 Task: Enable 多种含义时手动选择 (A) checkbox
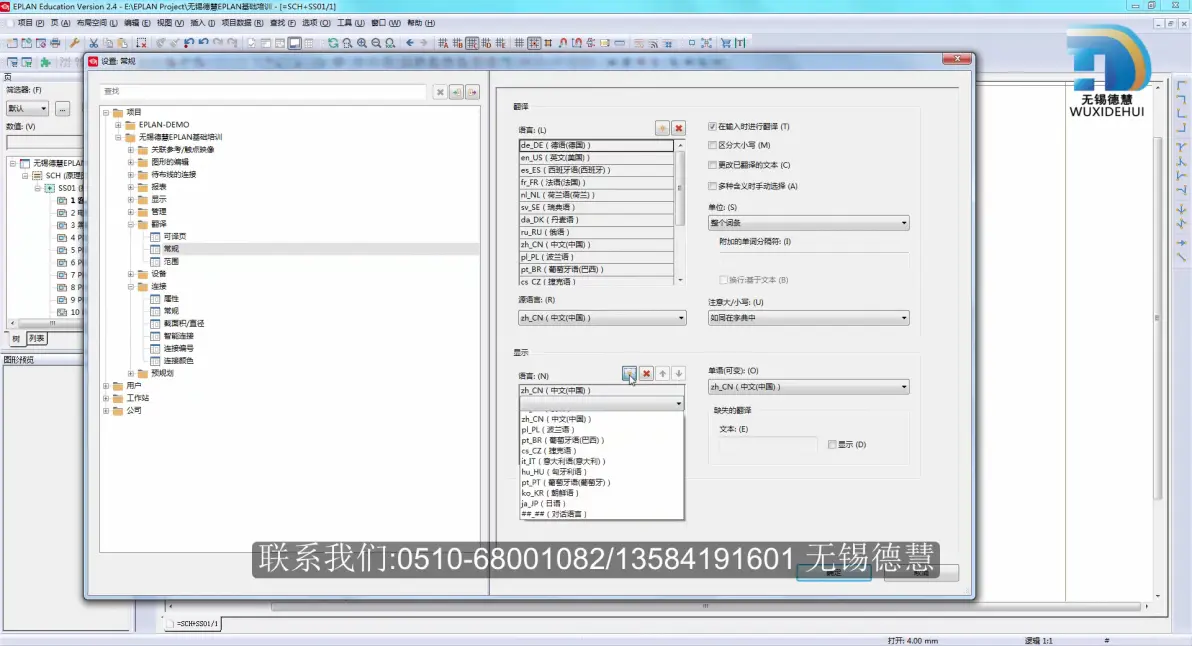pos(712,185)
